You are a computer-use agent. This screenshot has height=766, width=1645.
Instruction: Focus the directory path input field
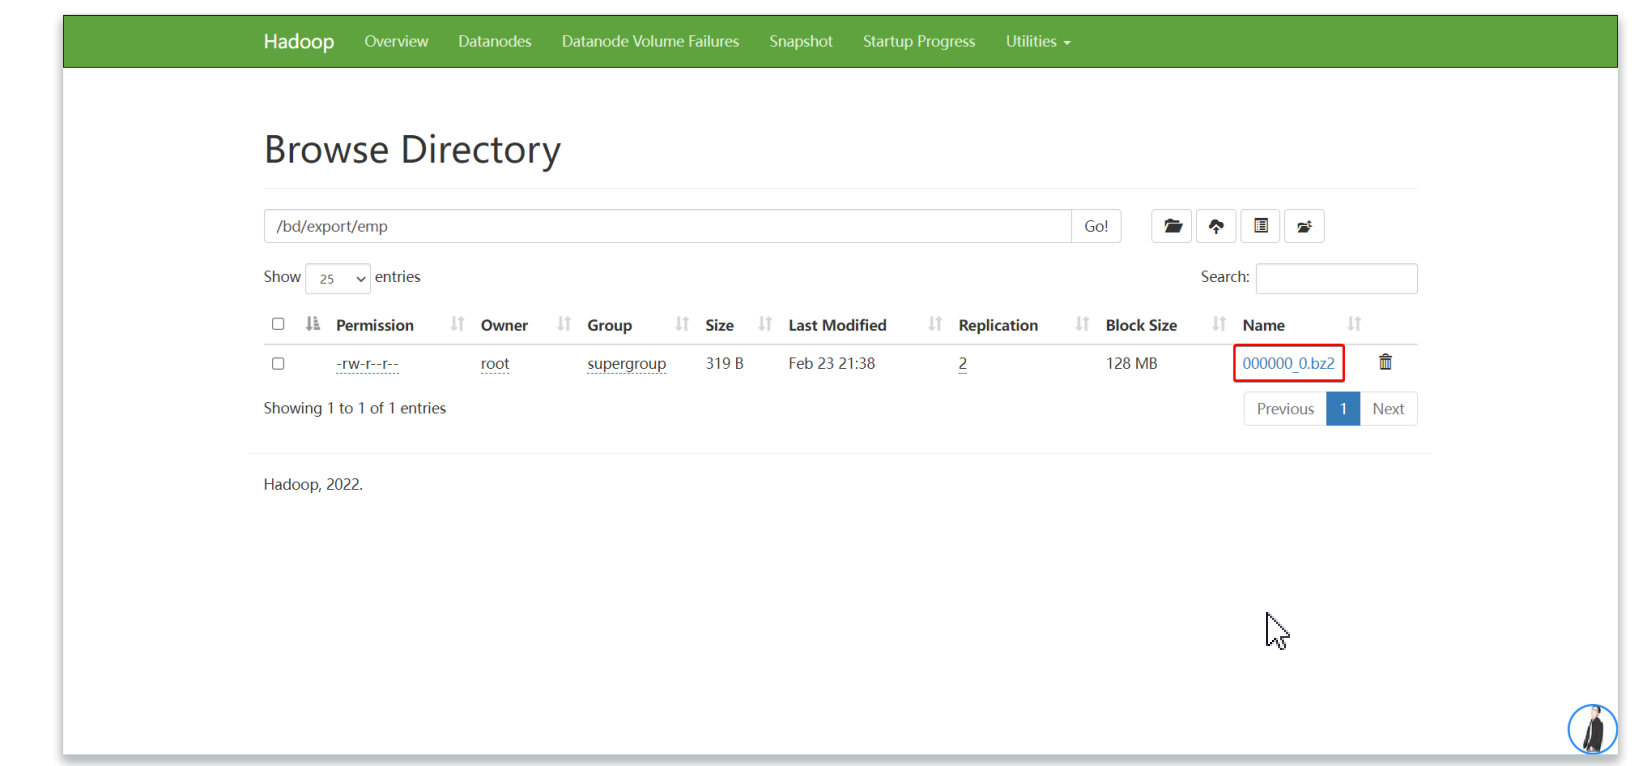coord(668,226)
